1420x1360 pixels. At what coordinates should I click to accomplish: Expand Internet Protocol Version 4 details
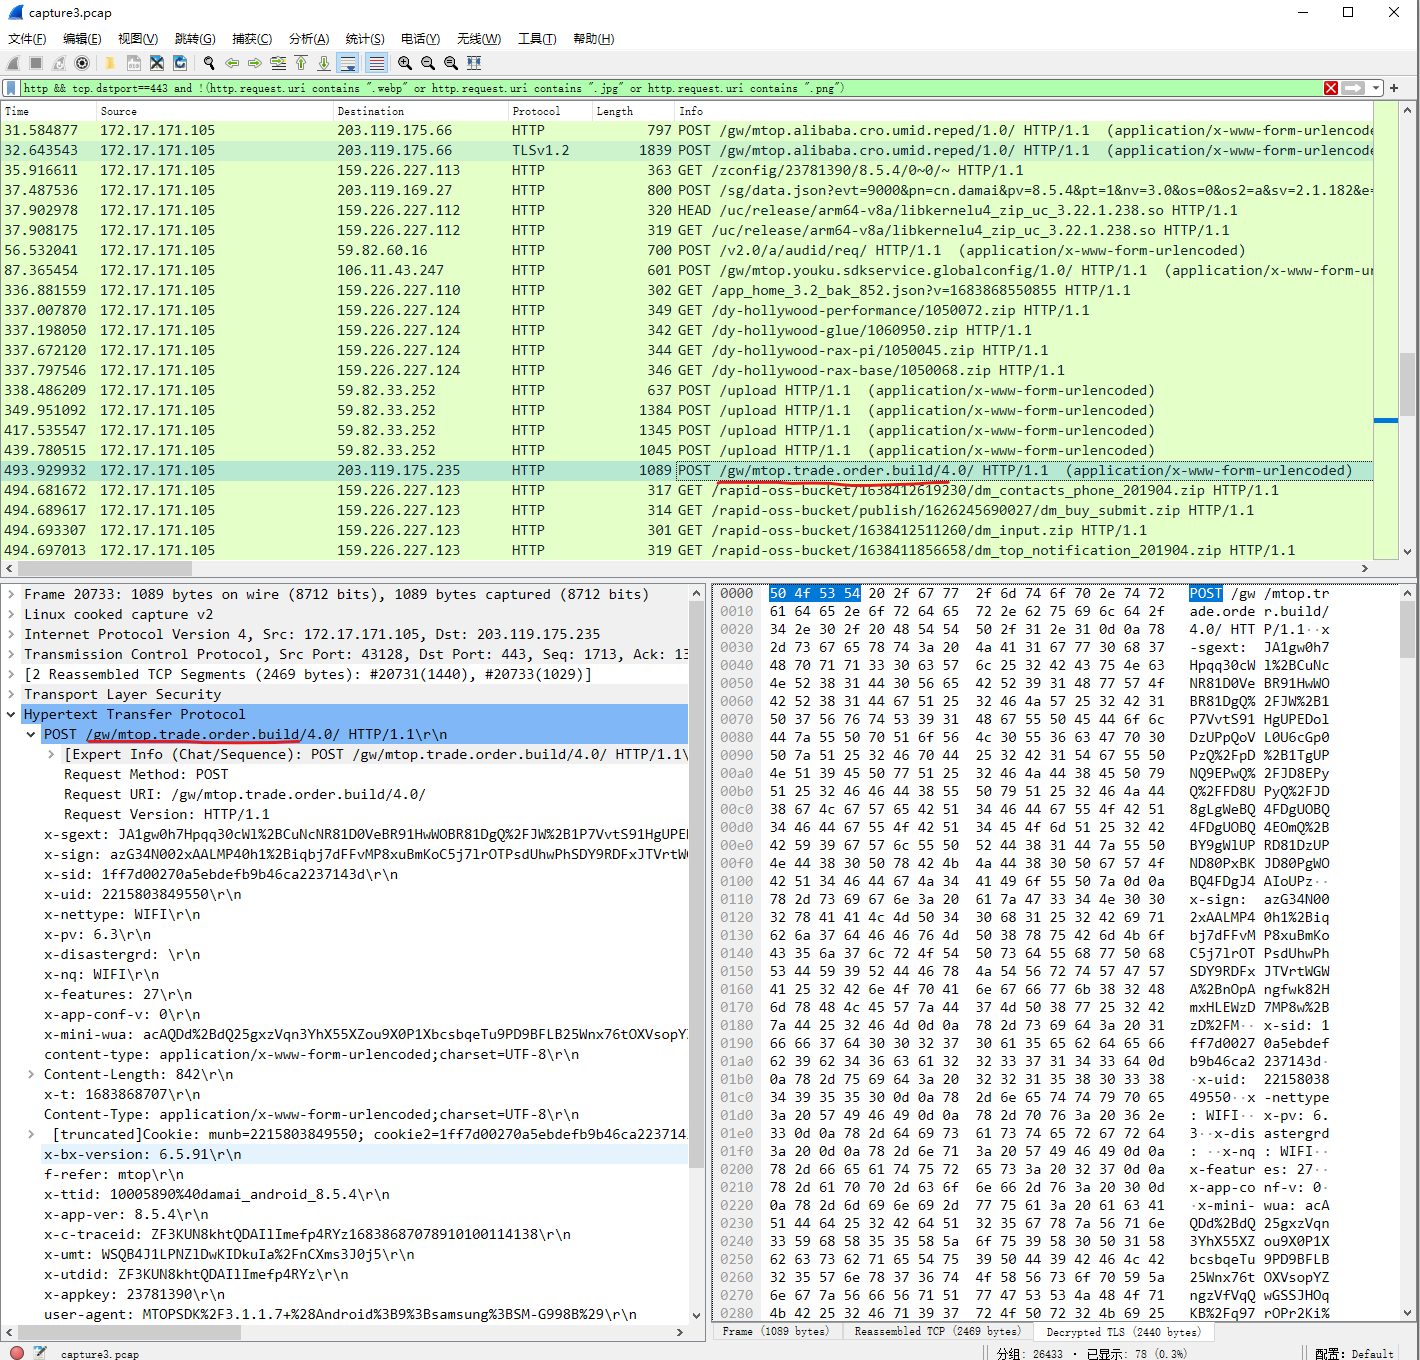[x=11, y=634]
